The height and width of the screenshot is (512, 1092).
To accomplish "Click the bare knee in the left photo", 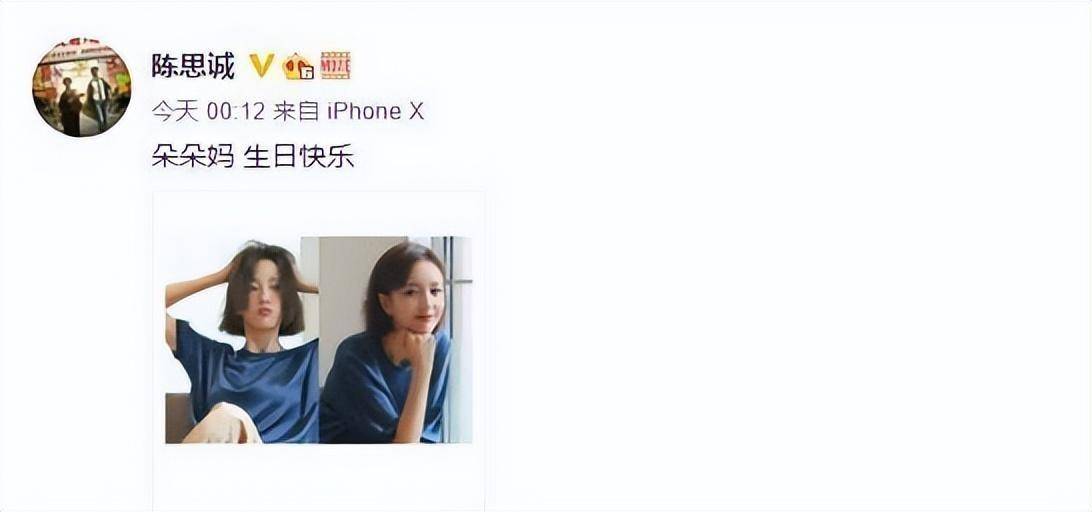I will click(221, 424).
